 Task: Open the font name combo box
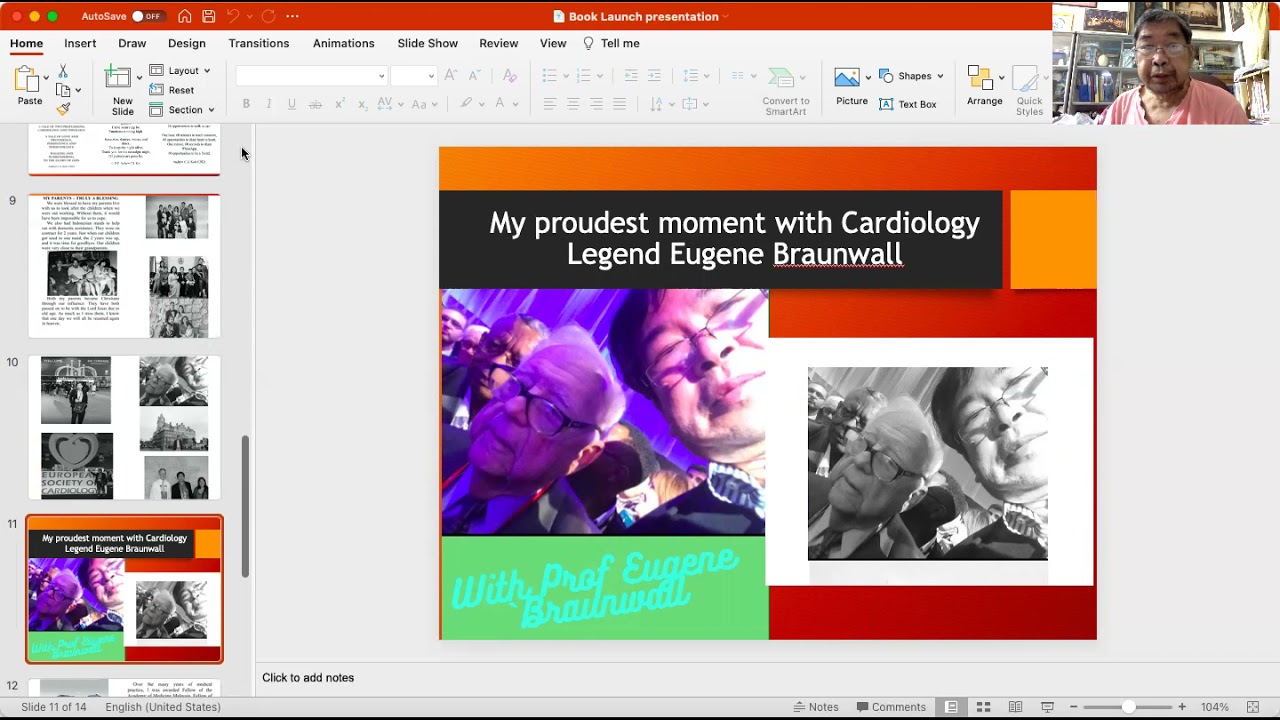pyautogui.click(x=311, y=76)
